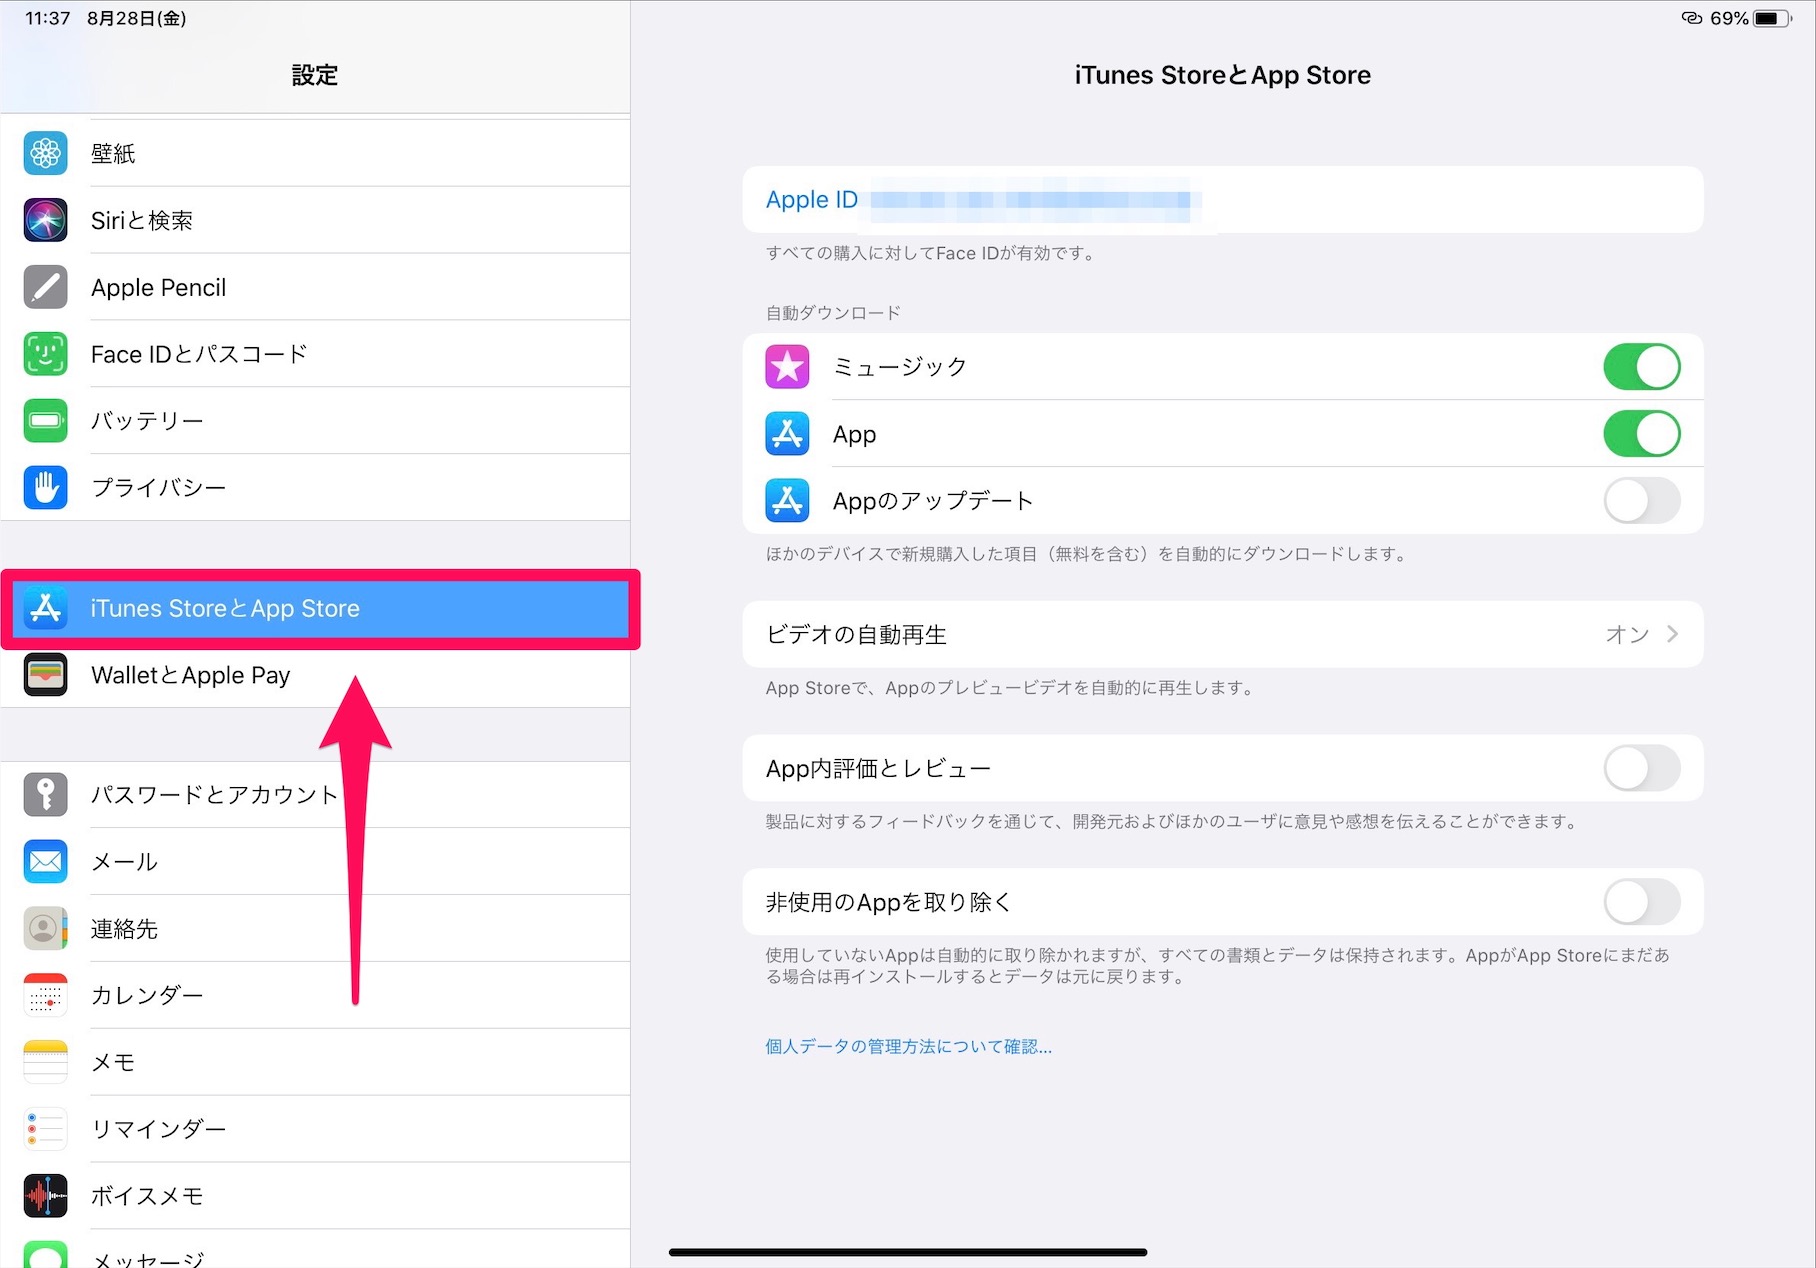Open Apple Pencil settings row
Screen dimensions: 1816x1268
pyautogui.click(x=315, y=287)
